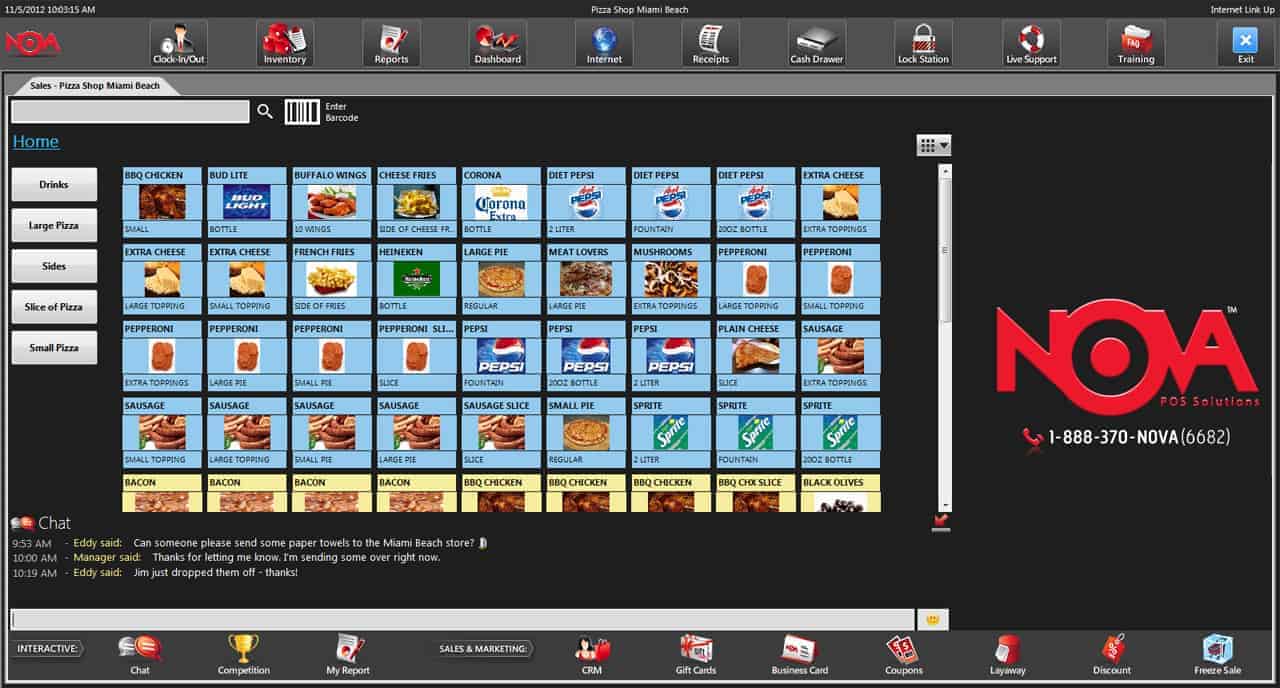Add Meat Lovers large pie item
1280x688 pixels.
(x=586, y=278)
